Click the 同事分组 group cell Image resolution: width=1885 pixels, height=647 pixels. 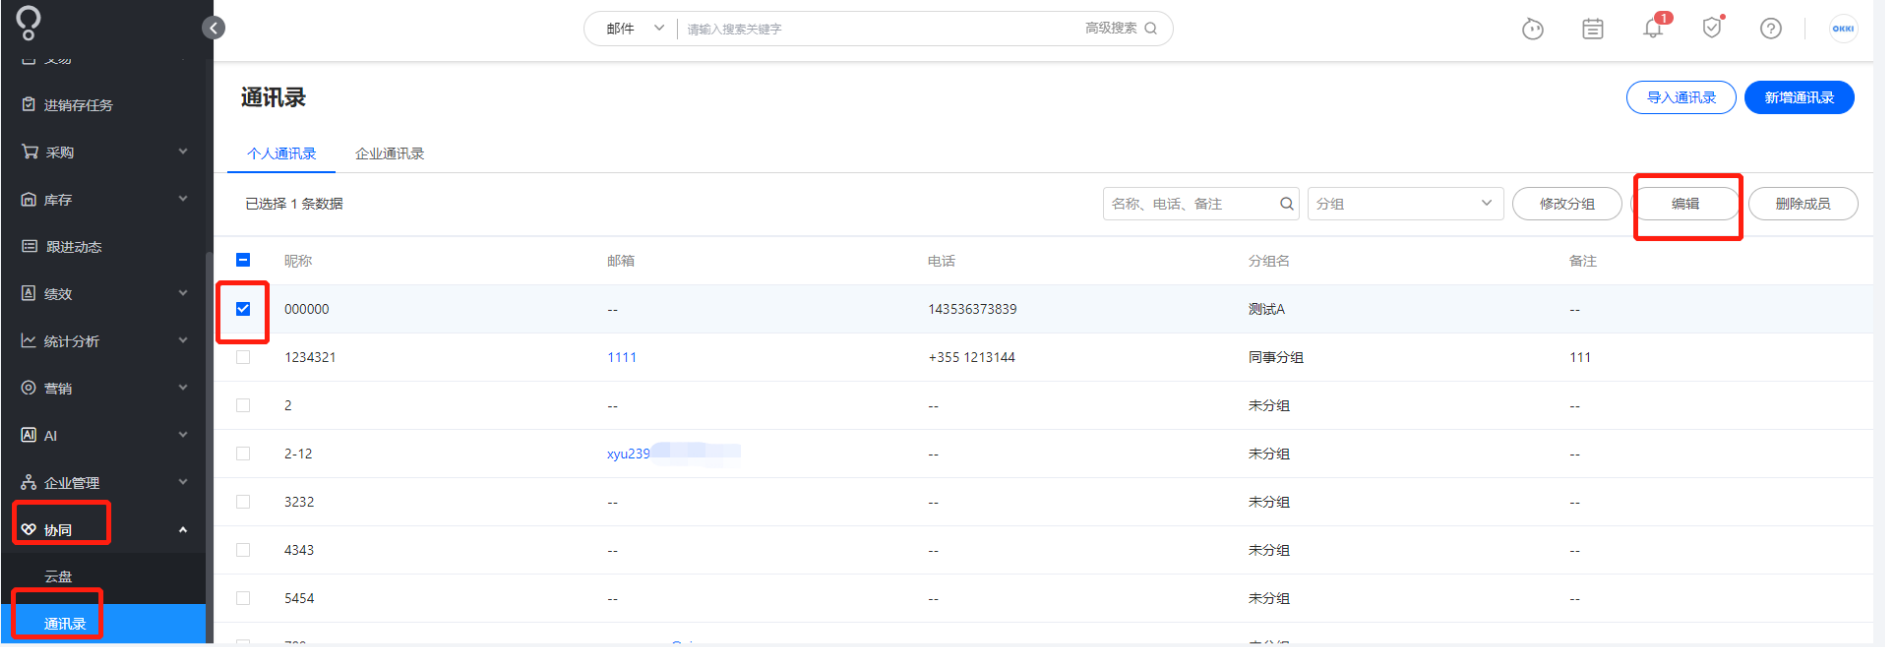[x=1276, y=357]
